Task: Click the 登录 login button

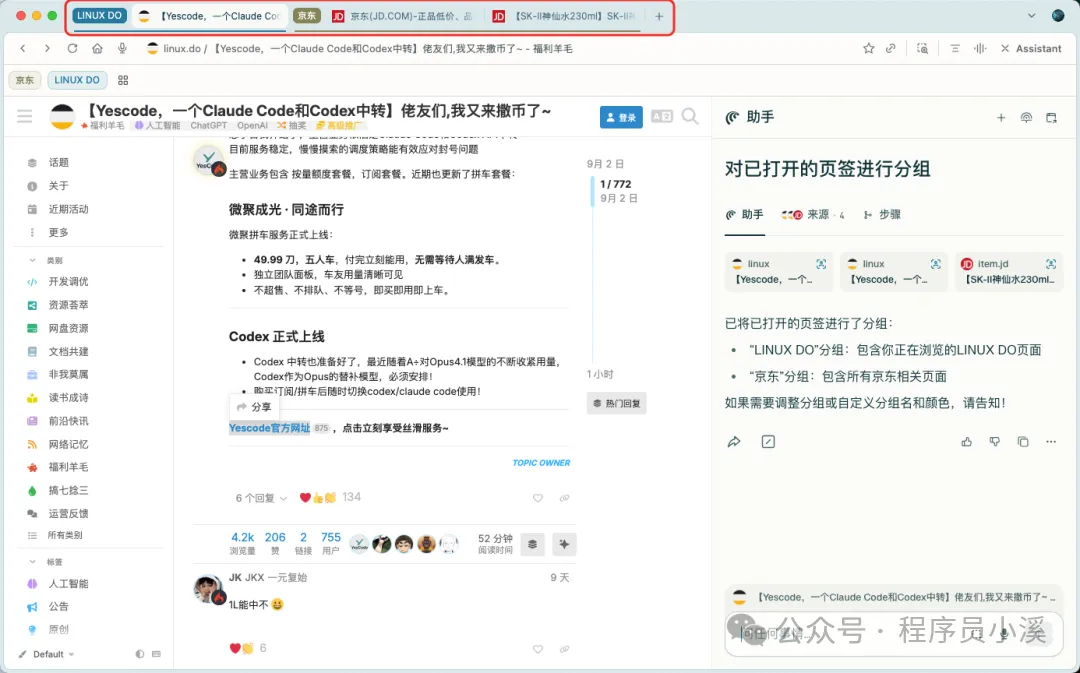Action: click(x=621, y=117)
